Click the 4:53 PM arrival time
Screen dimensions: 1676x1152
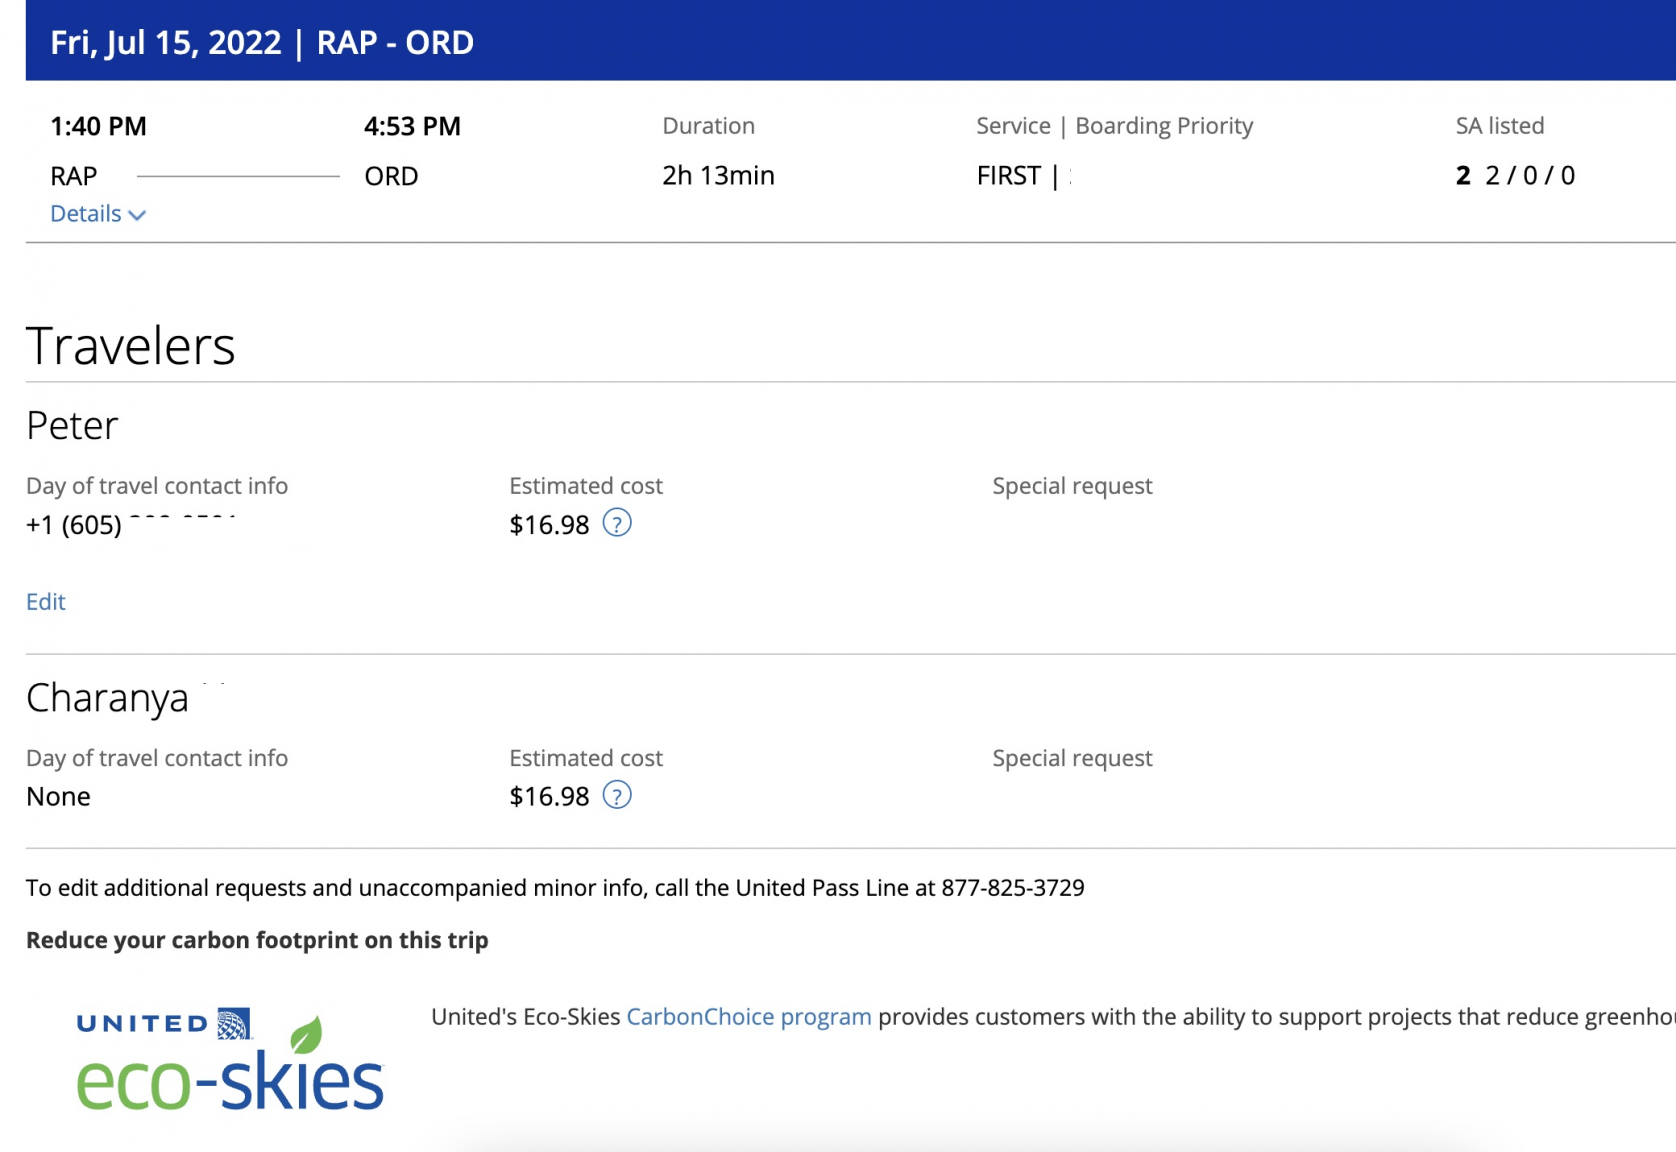(412, 127)
